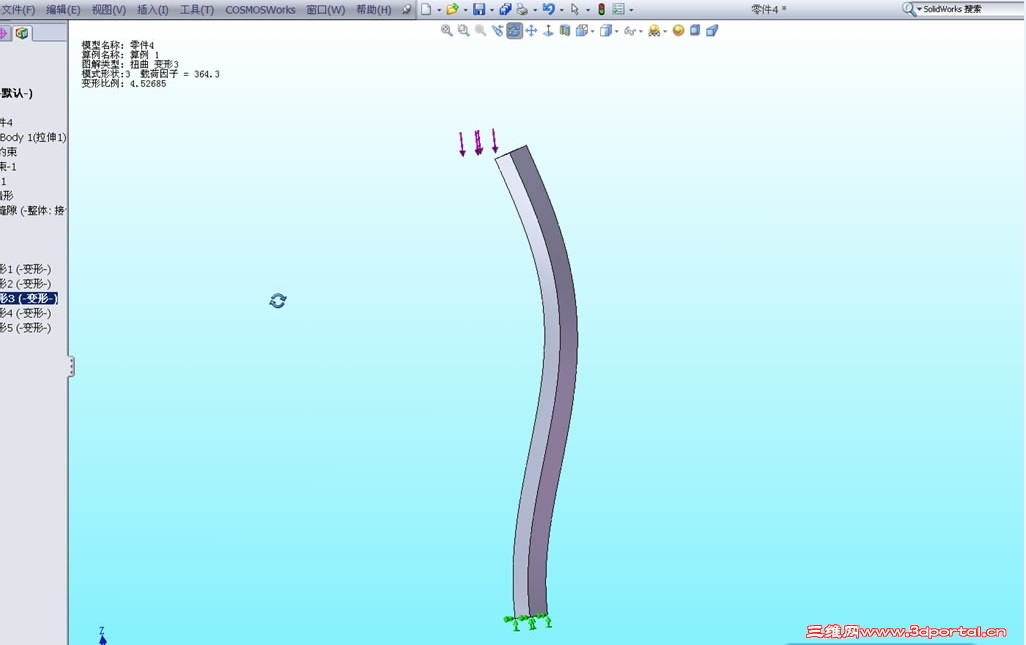Click the Undo icon
Image resolution: width=1026 pixels, height=645 pixels.
[x=549, y=9]
